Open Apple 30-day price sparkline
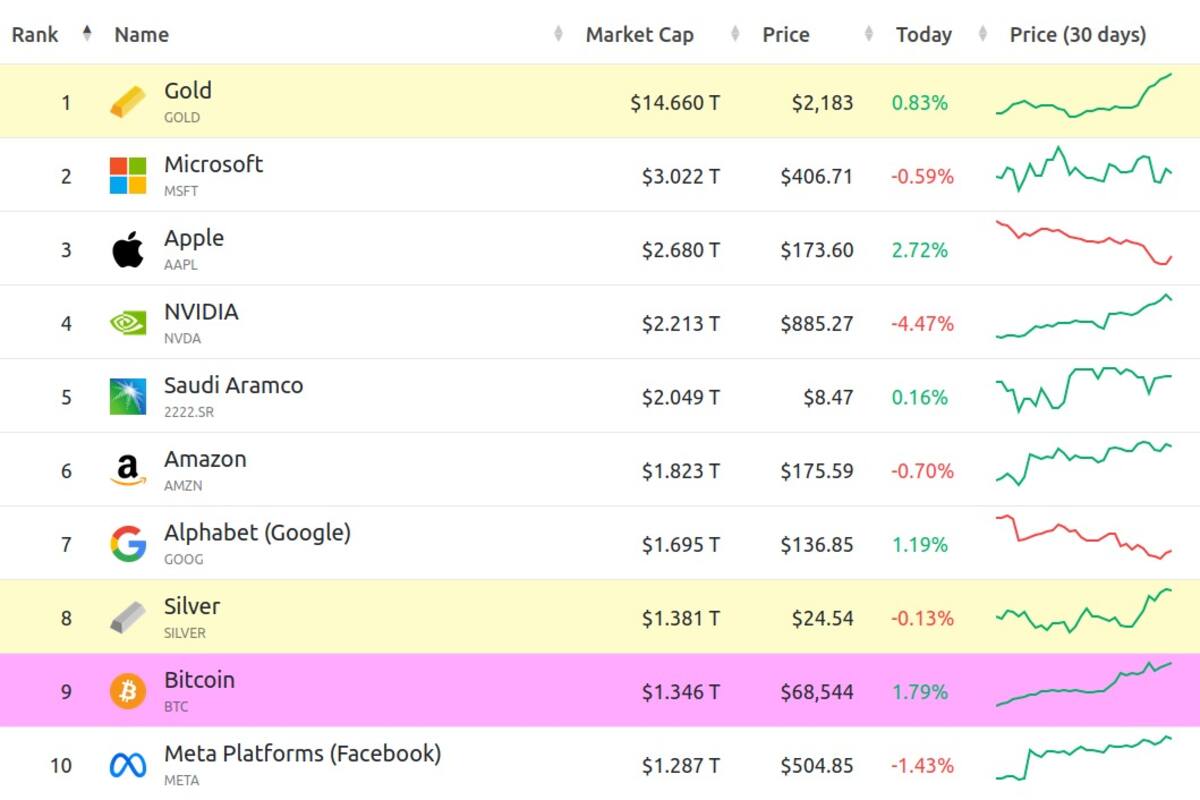The width and height of the screenshot is (1200, 800). pyautogui.click(x=1084, y=242)
